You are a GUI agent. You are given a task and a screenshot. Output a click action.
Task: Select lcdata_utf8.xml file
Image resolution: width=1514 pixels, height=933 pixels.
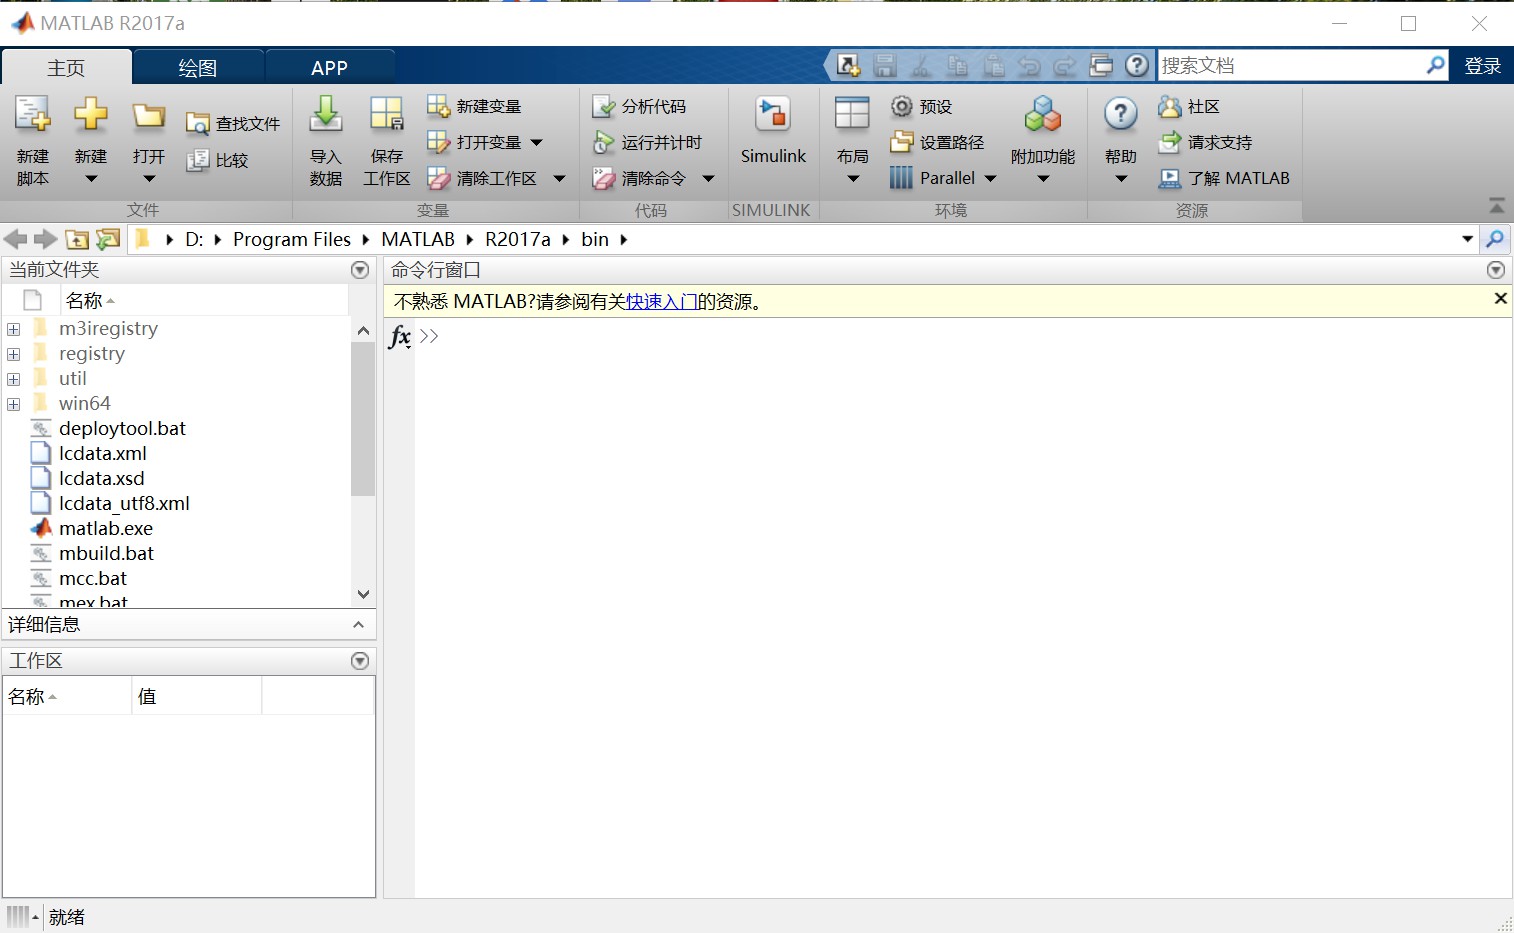[124, 503]
